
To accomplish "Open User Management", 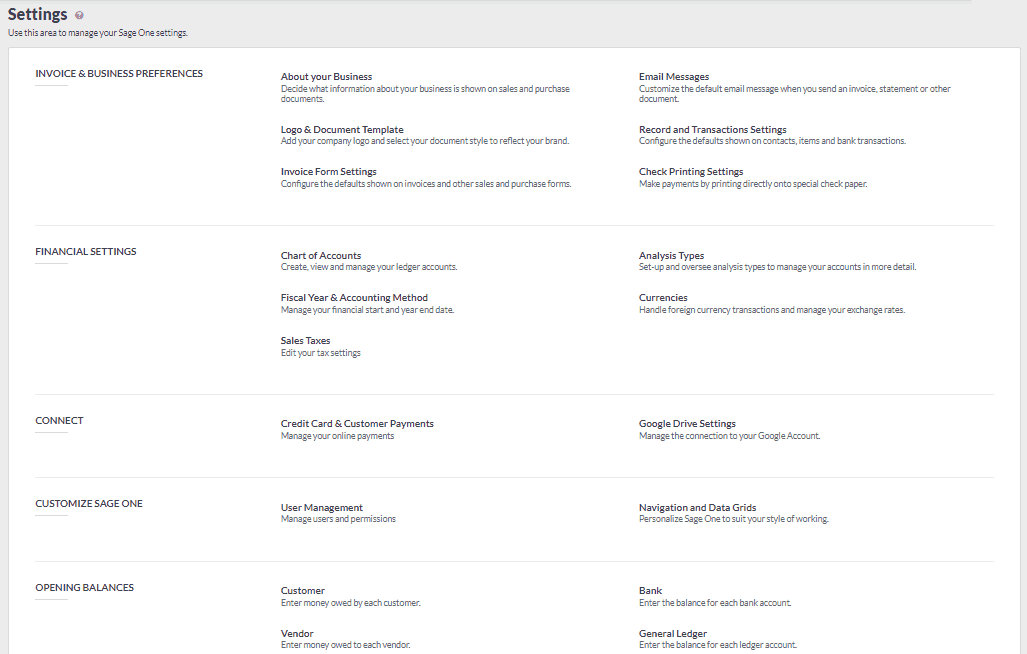I will [x=322, y=507].
